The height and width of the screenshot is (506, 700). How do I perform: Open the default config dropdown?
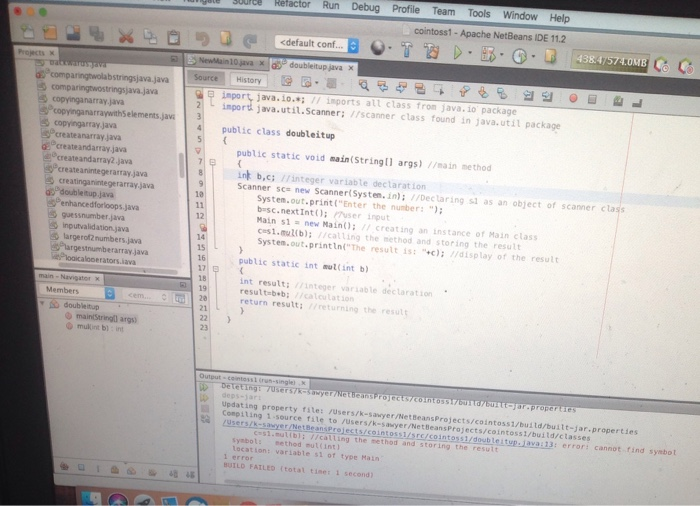(x=317, y=44)
